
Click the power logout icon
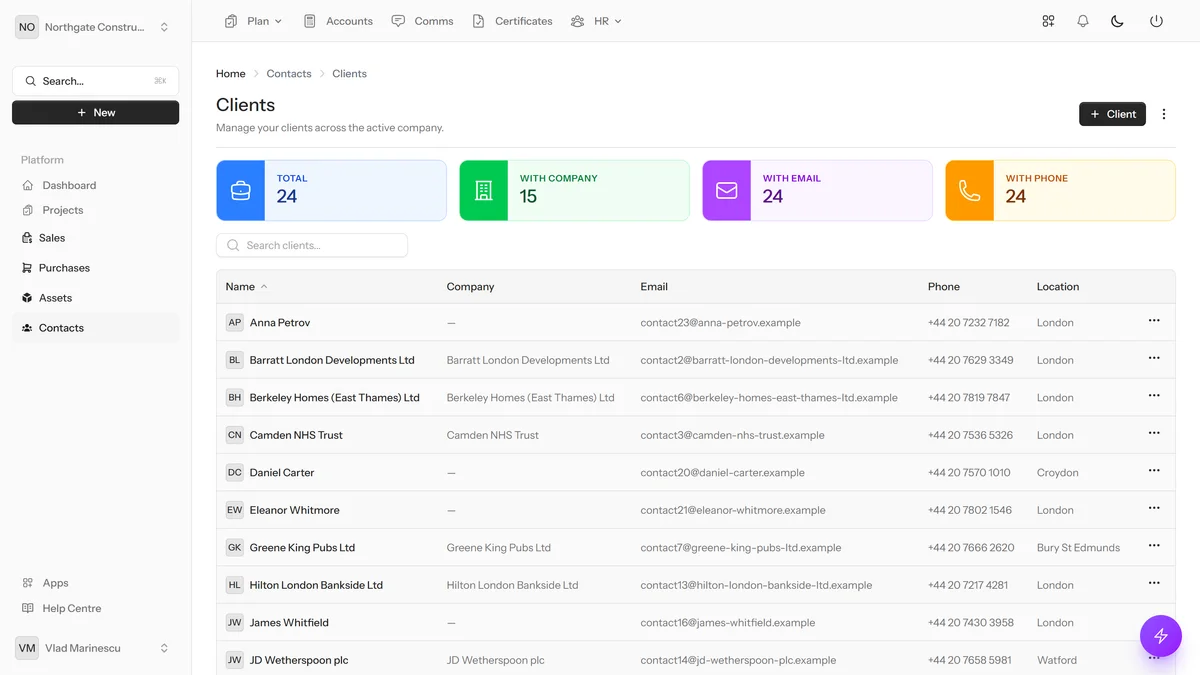1156,21
